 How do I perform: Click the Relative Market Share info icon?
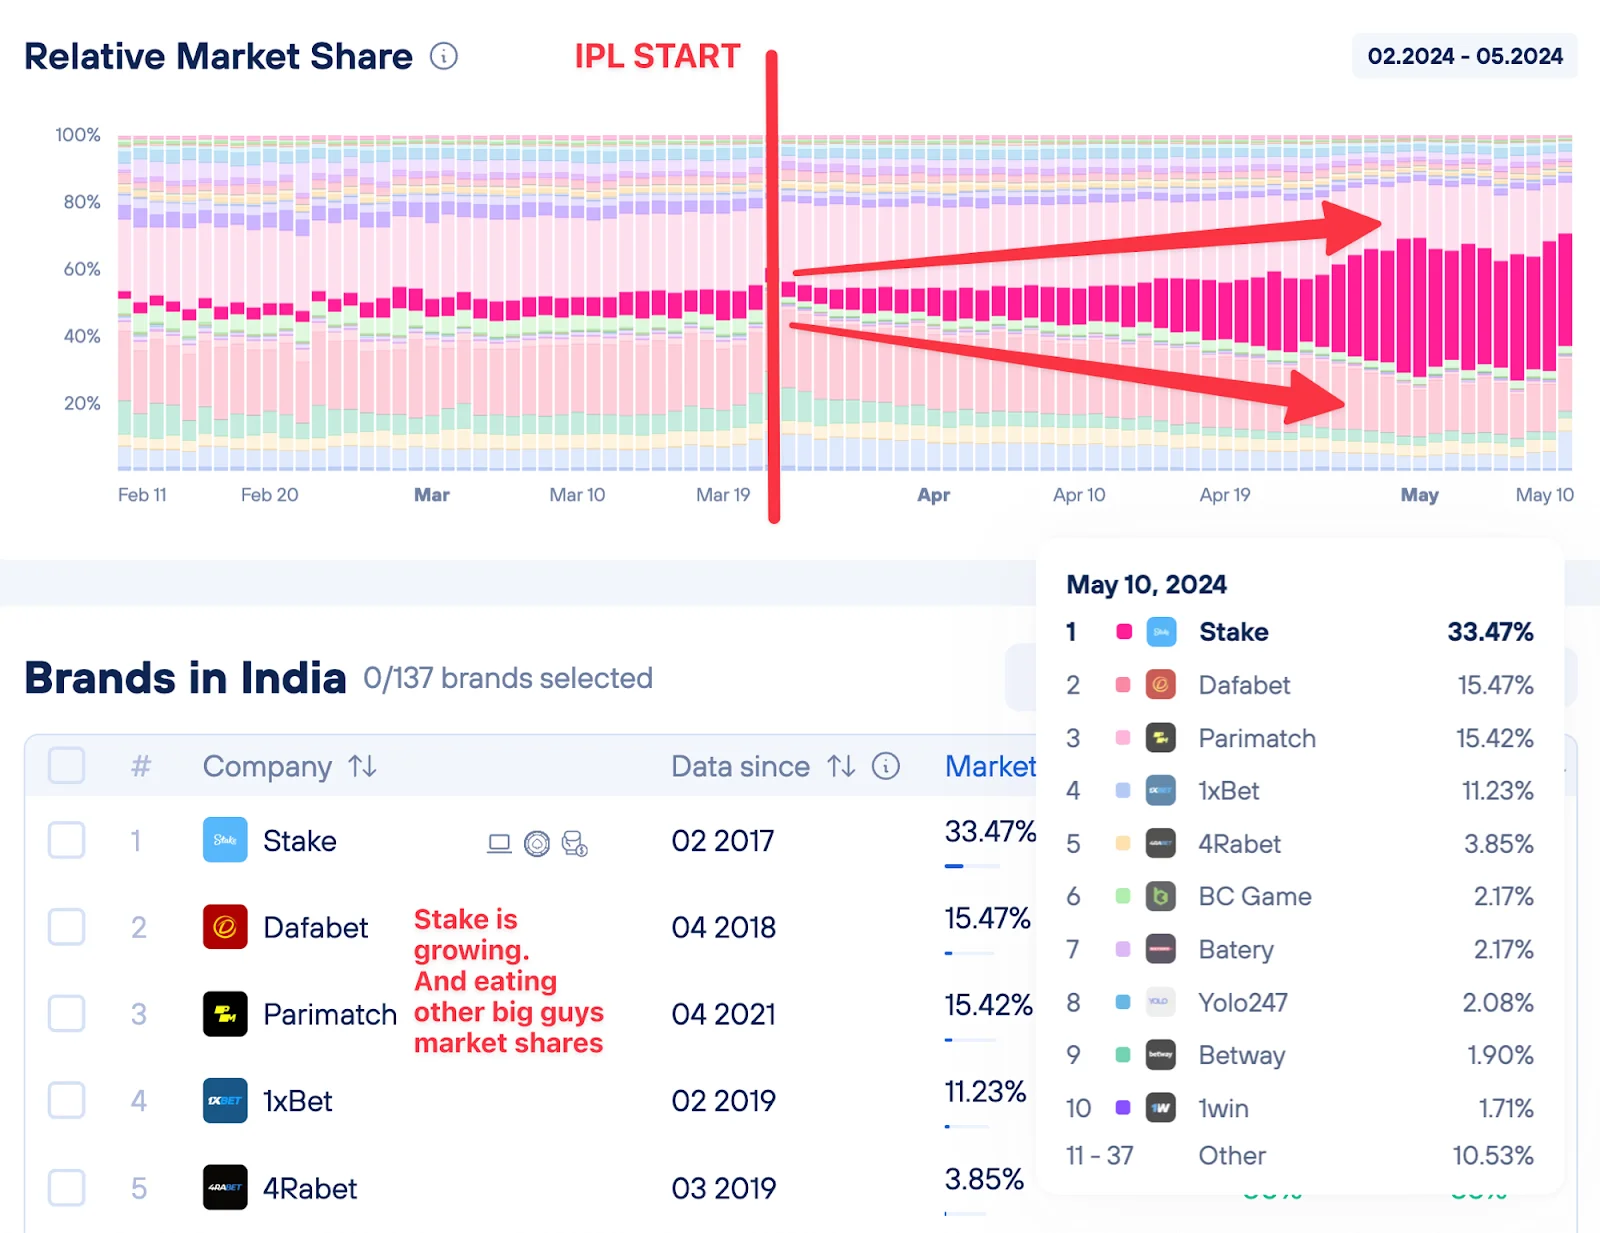coord(445,56)
